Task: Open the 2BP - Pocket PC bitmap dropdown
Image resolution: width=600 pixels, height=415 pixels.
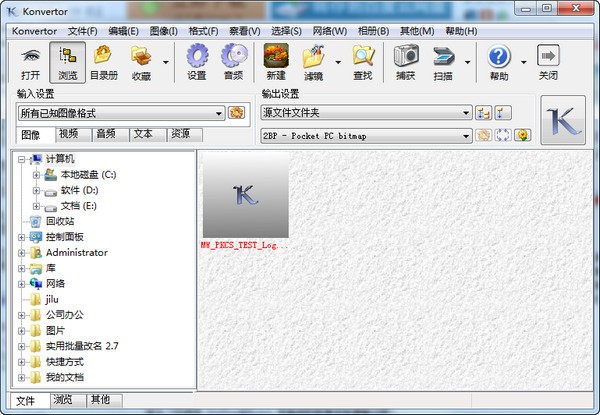Action: click(x=466, y=135)
